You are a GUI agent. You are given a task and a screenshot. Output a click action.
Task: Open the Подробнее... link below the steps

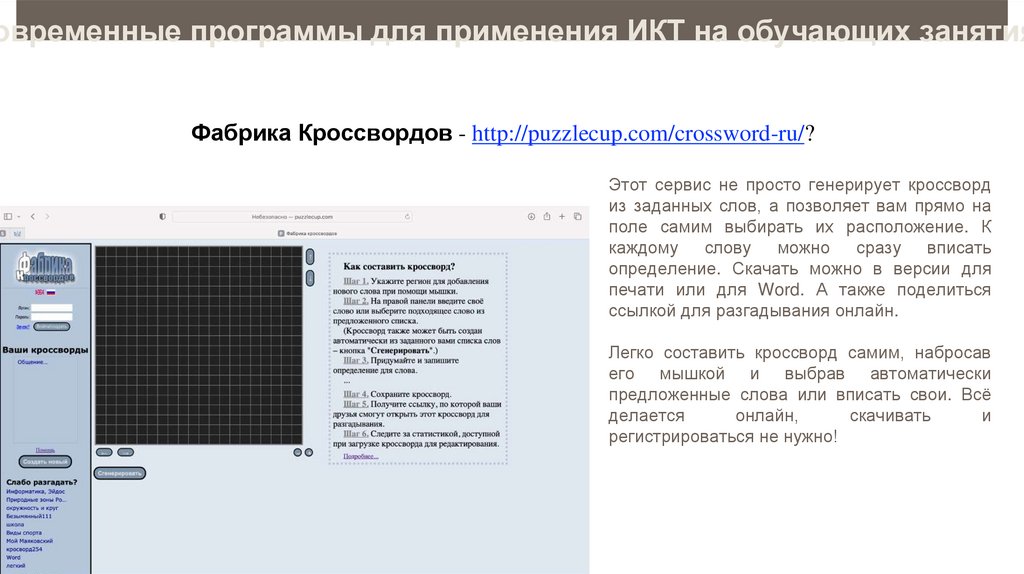coord(361,456)
